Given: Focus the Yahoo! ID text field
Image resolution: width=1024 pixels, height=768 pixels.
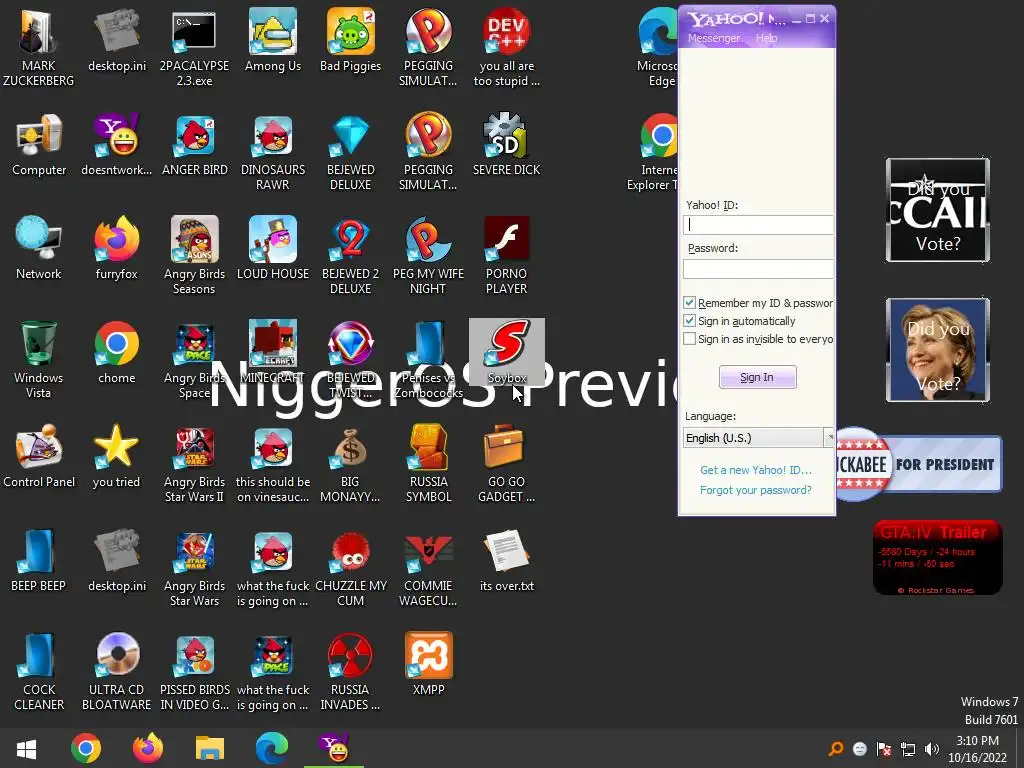Looking at the screenshot, I should point(758,225).
